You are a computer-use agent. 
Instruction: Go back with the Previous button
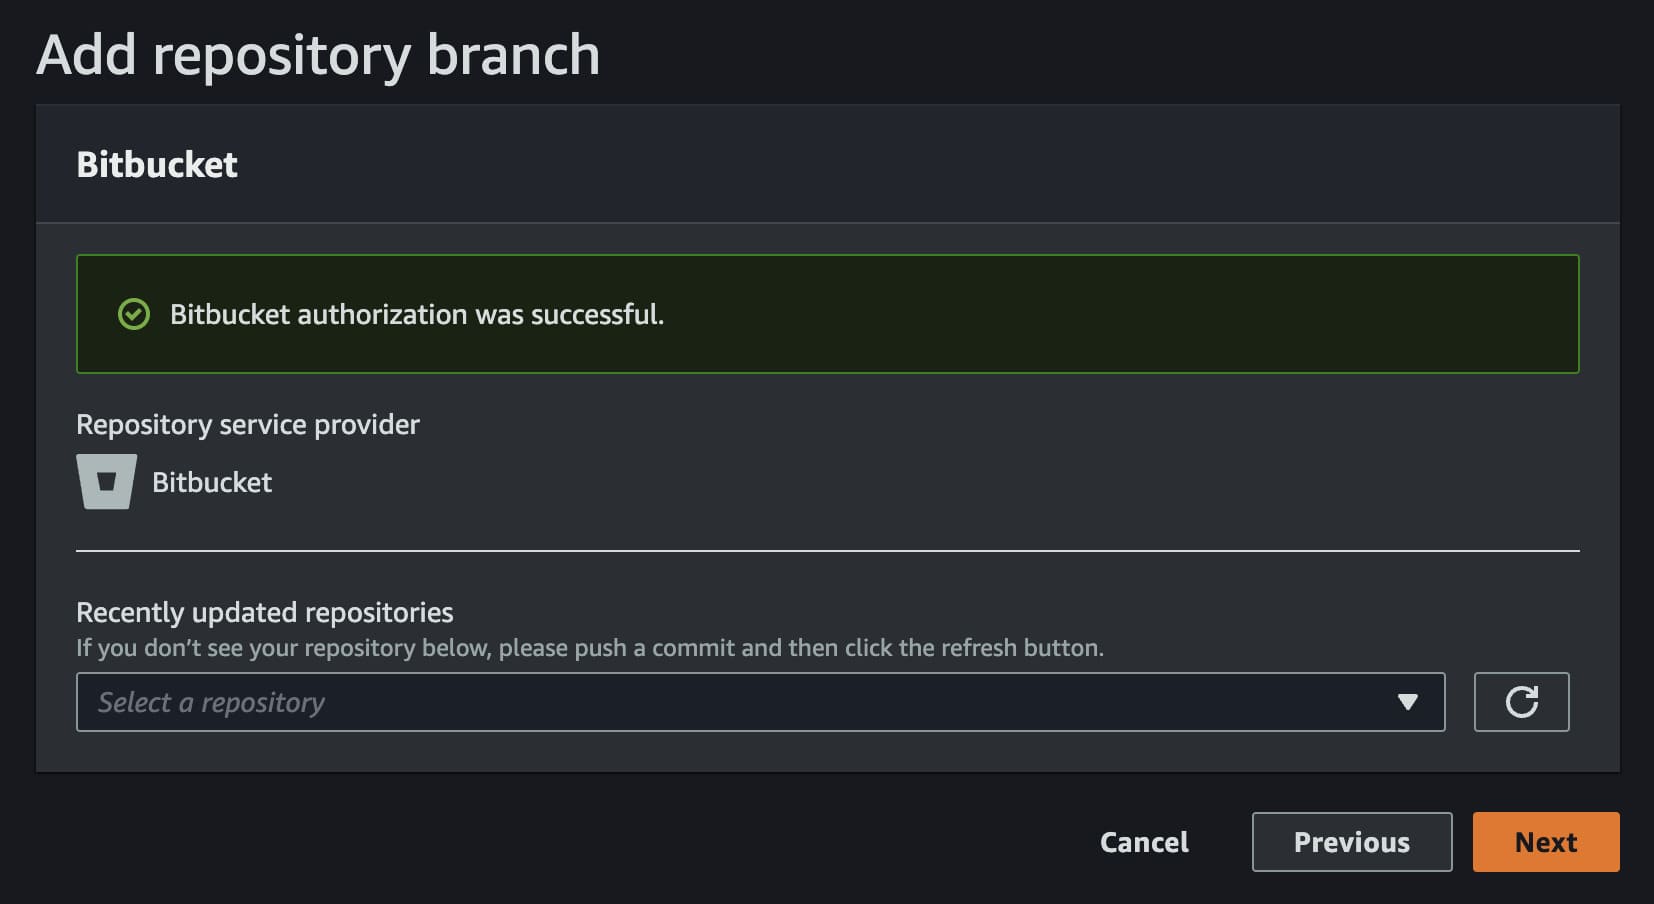[1351, 842]
